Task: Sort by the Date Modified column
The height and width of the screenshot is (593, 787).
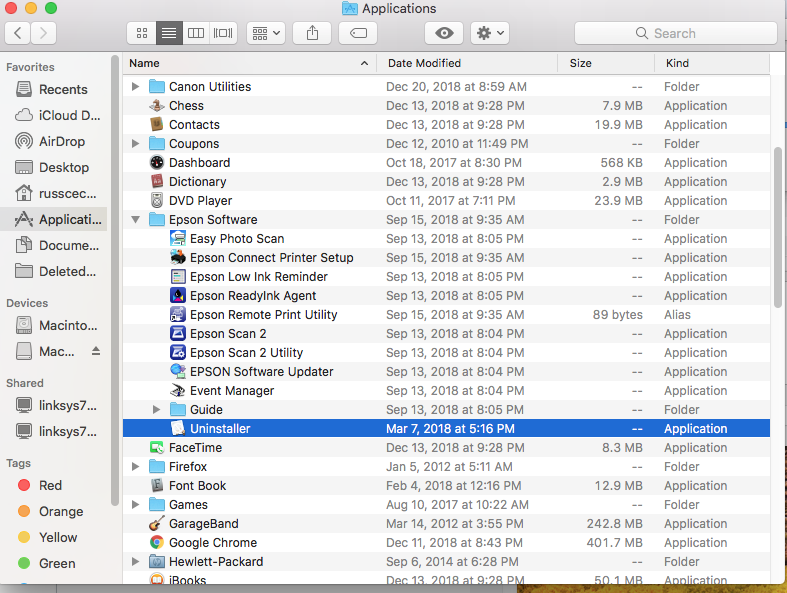Action: tap(467, 63)
